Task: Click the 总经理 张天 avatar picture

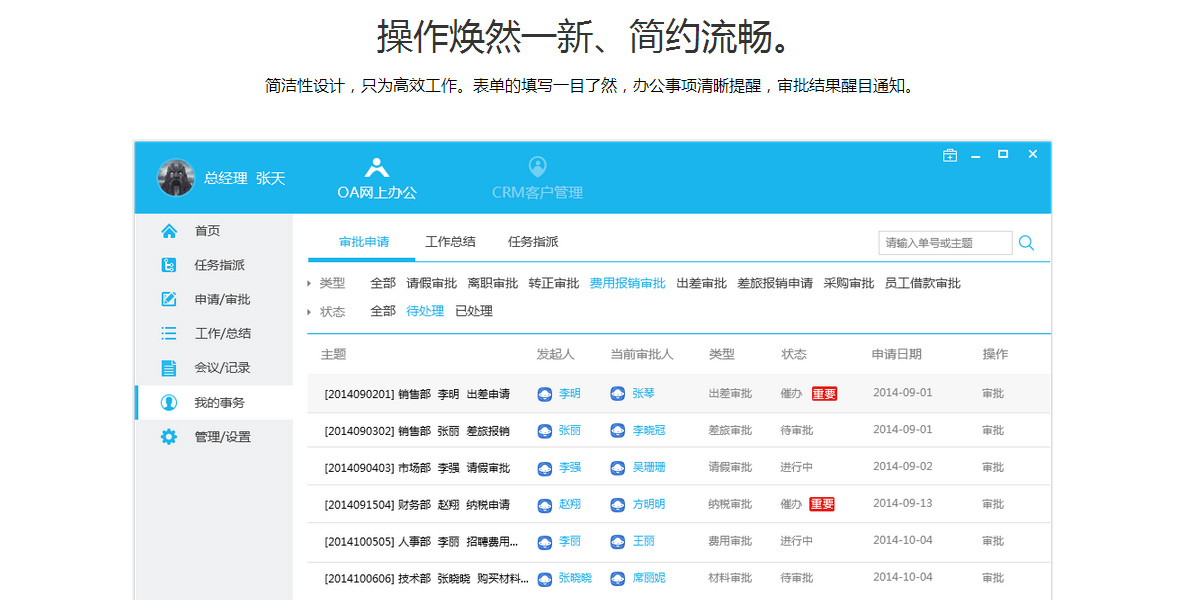Action: [x=176, y=178]
